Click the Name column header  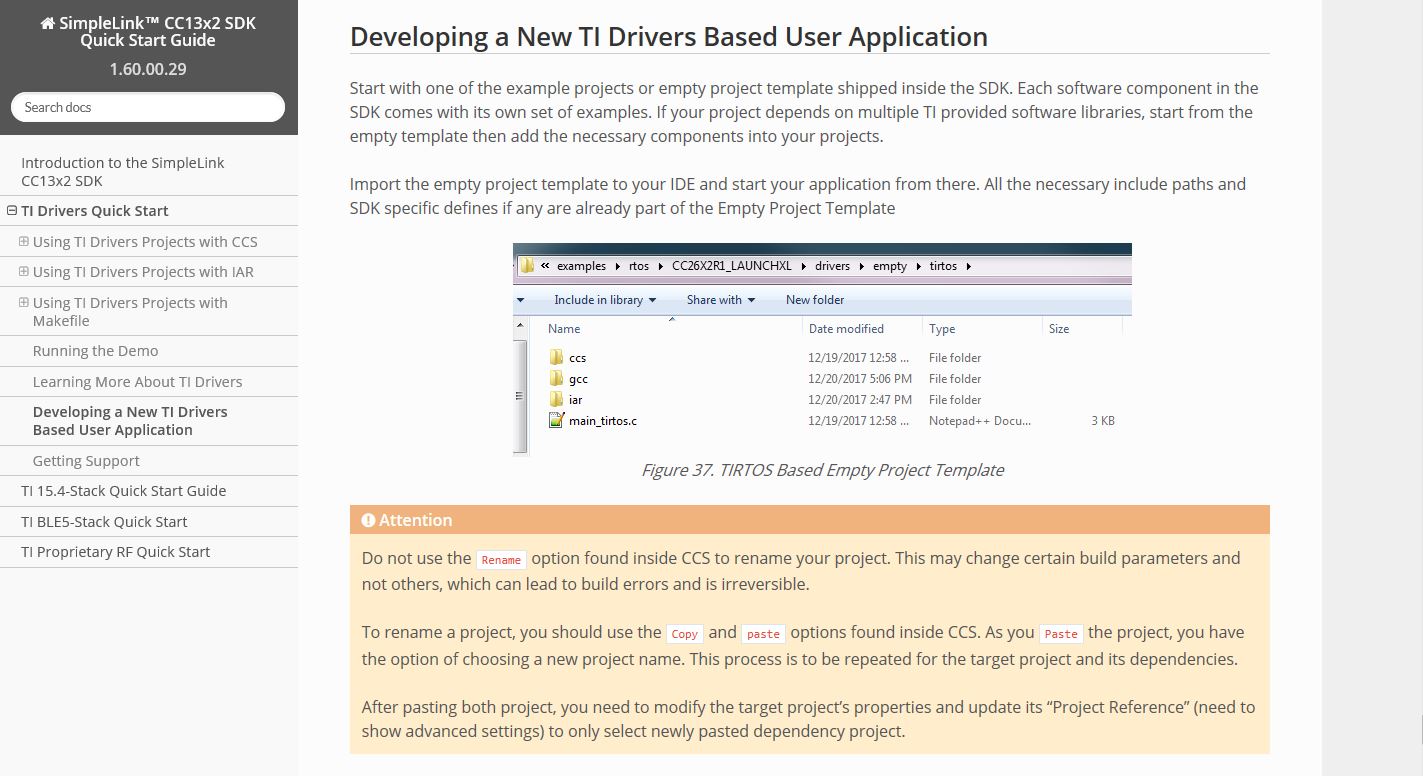(x=564, y=329)
